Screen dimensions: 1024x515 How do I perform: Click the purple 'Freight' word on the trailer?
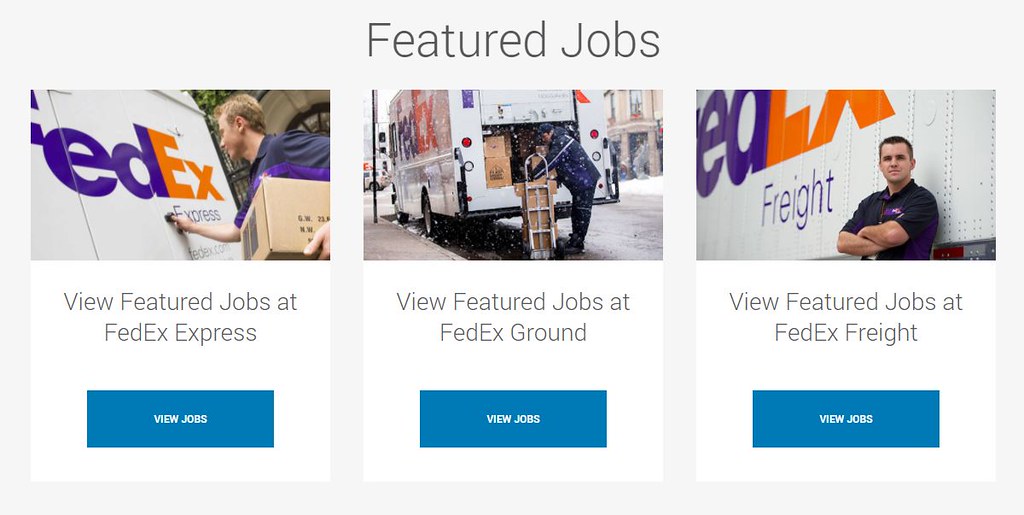pyautogui.click(x=797, y=199)
